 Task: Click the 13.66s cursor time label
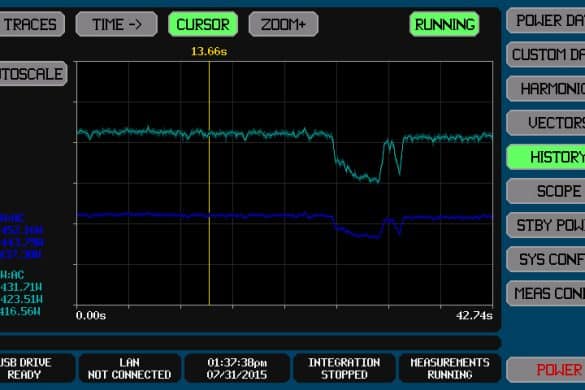(x=209, y=52)
